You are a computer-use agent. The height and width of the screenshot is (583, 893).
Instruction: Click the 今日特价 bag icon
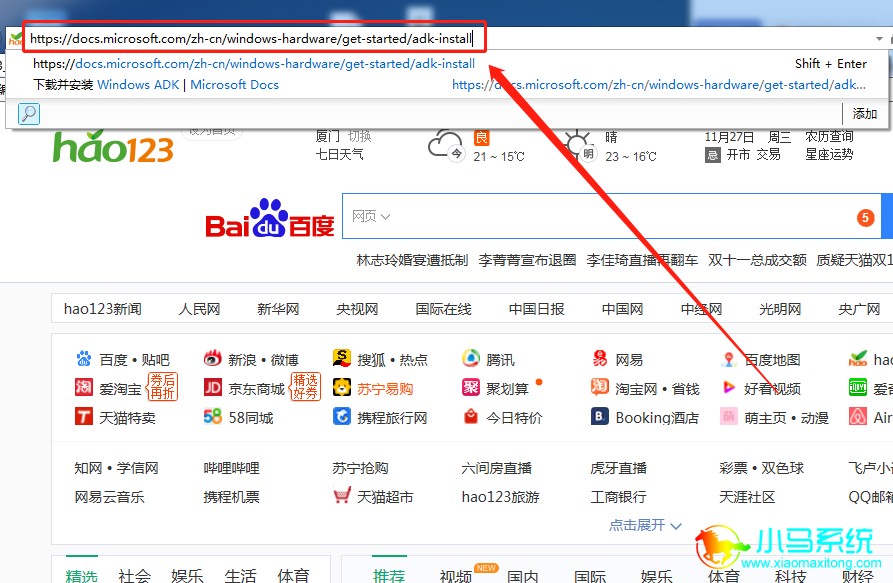point(471,417)
